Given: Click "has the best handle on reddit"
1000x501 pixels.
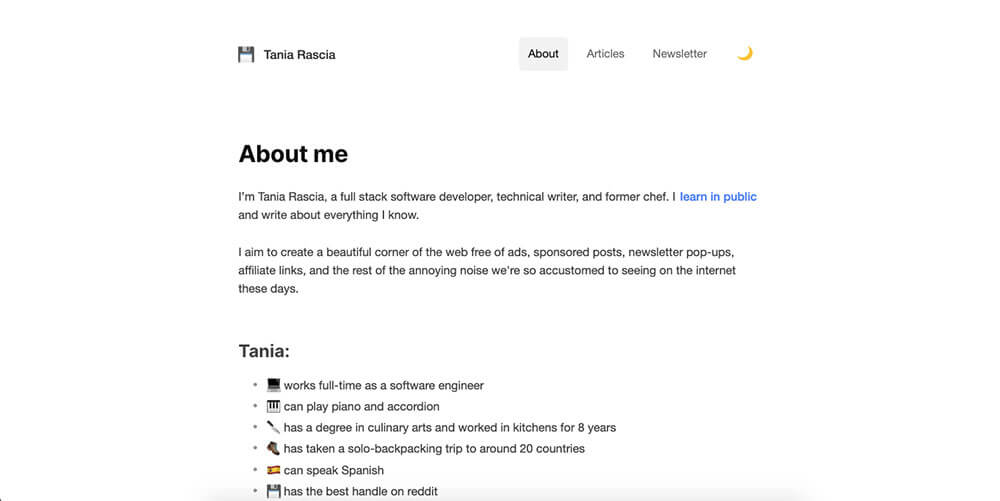Looking at the screenshot, I should 361,491.
